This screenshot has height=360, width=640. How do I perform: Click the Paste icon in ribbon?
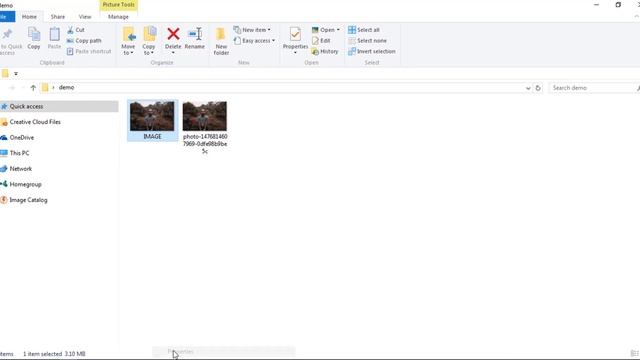(x=54, y=34)
